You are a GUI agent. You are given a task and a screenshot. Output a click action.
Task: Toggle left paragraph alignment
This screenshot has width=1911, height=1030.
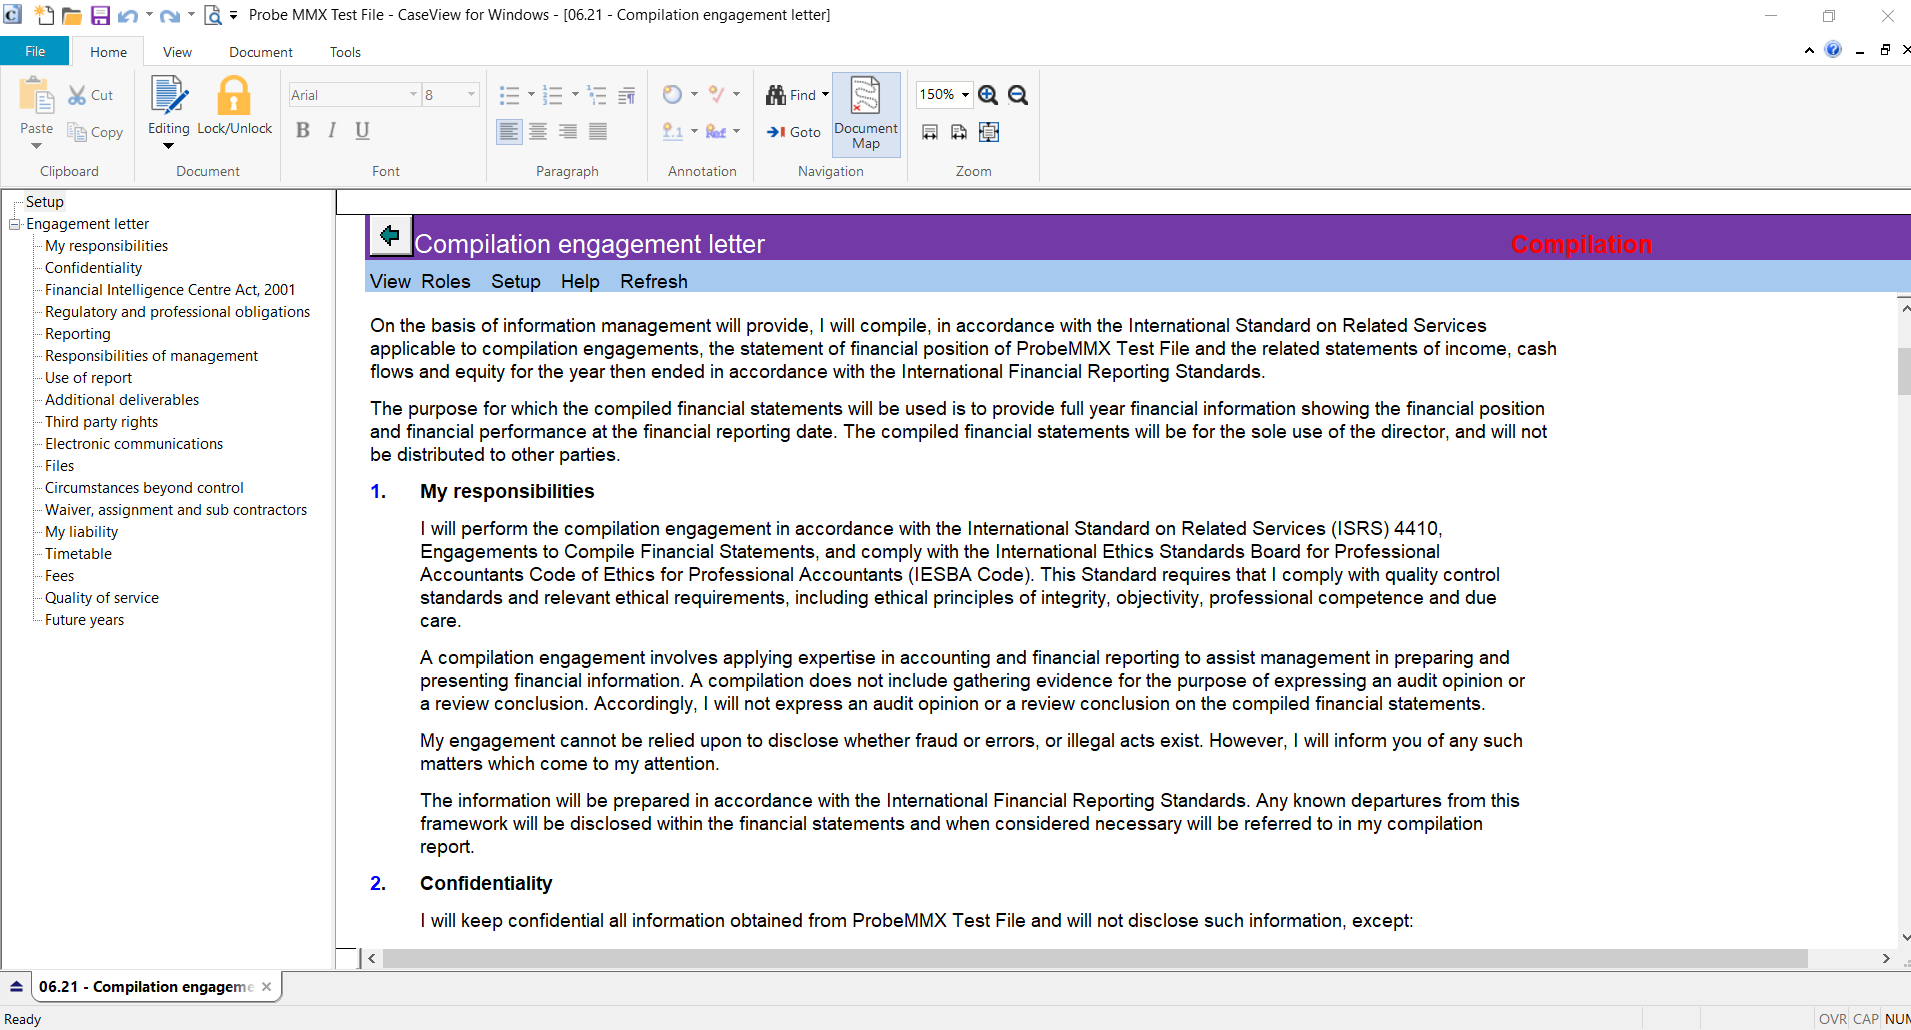point(509,132)
